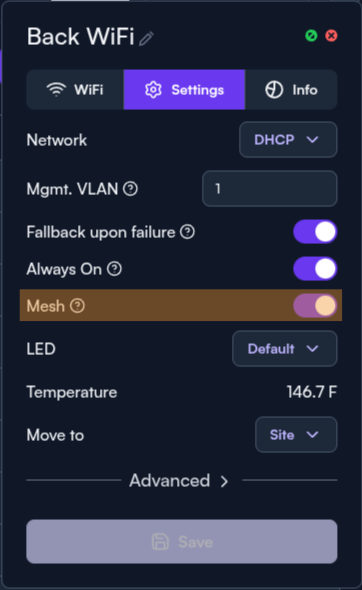
Task: Click the pencil icon to rename Back WiFi
Action: coord(146,39)
